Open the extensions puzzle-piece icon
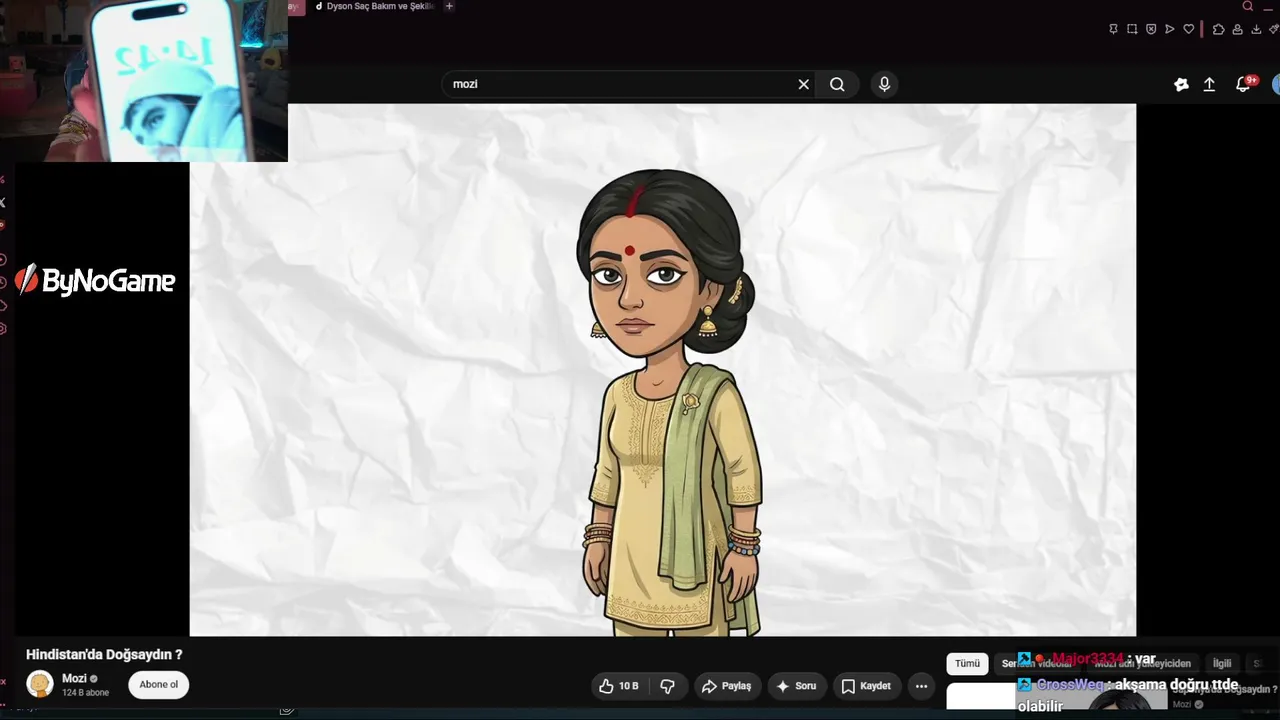Screen dimensions: 1280x720 pyautogui.click(x=1218, y=29)
